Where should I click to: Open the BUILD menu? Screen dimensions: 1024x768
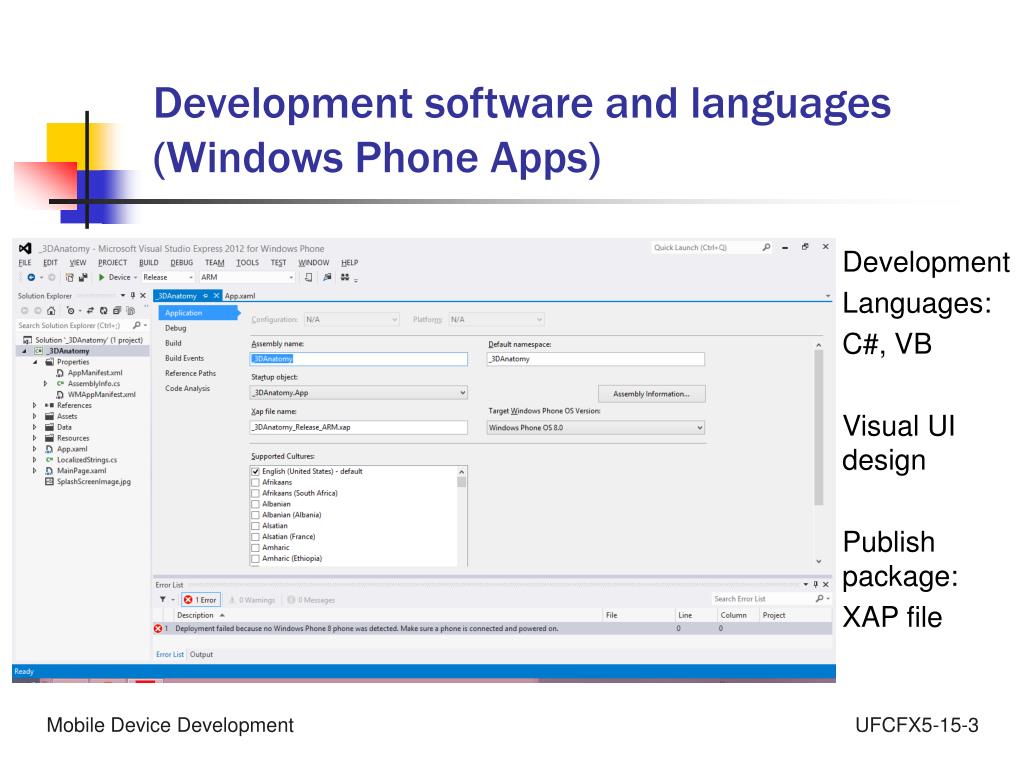[149, 263]
